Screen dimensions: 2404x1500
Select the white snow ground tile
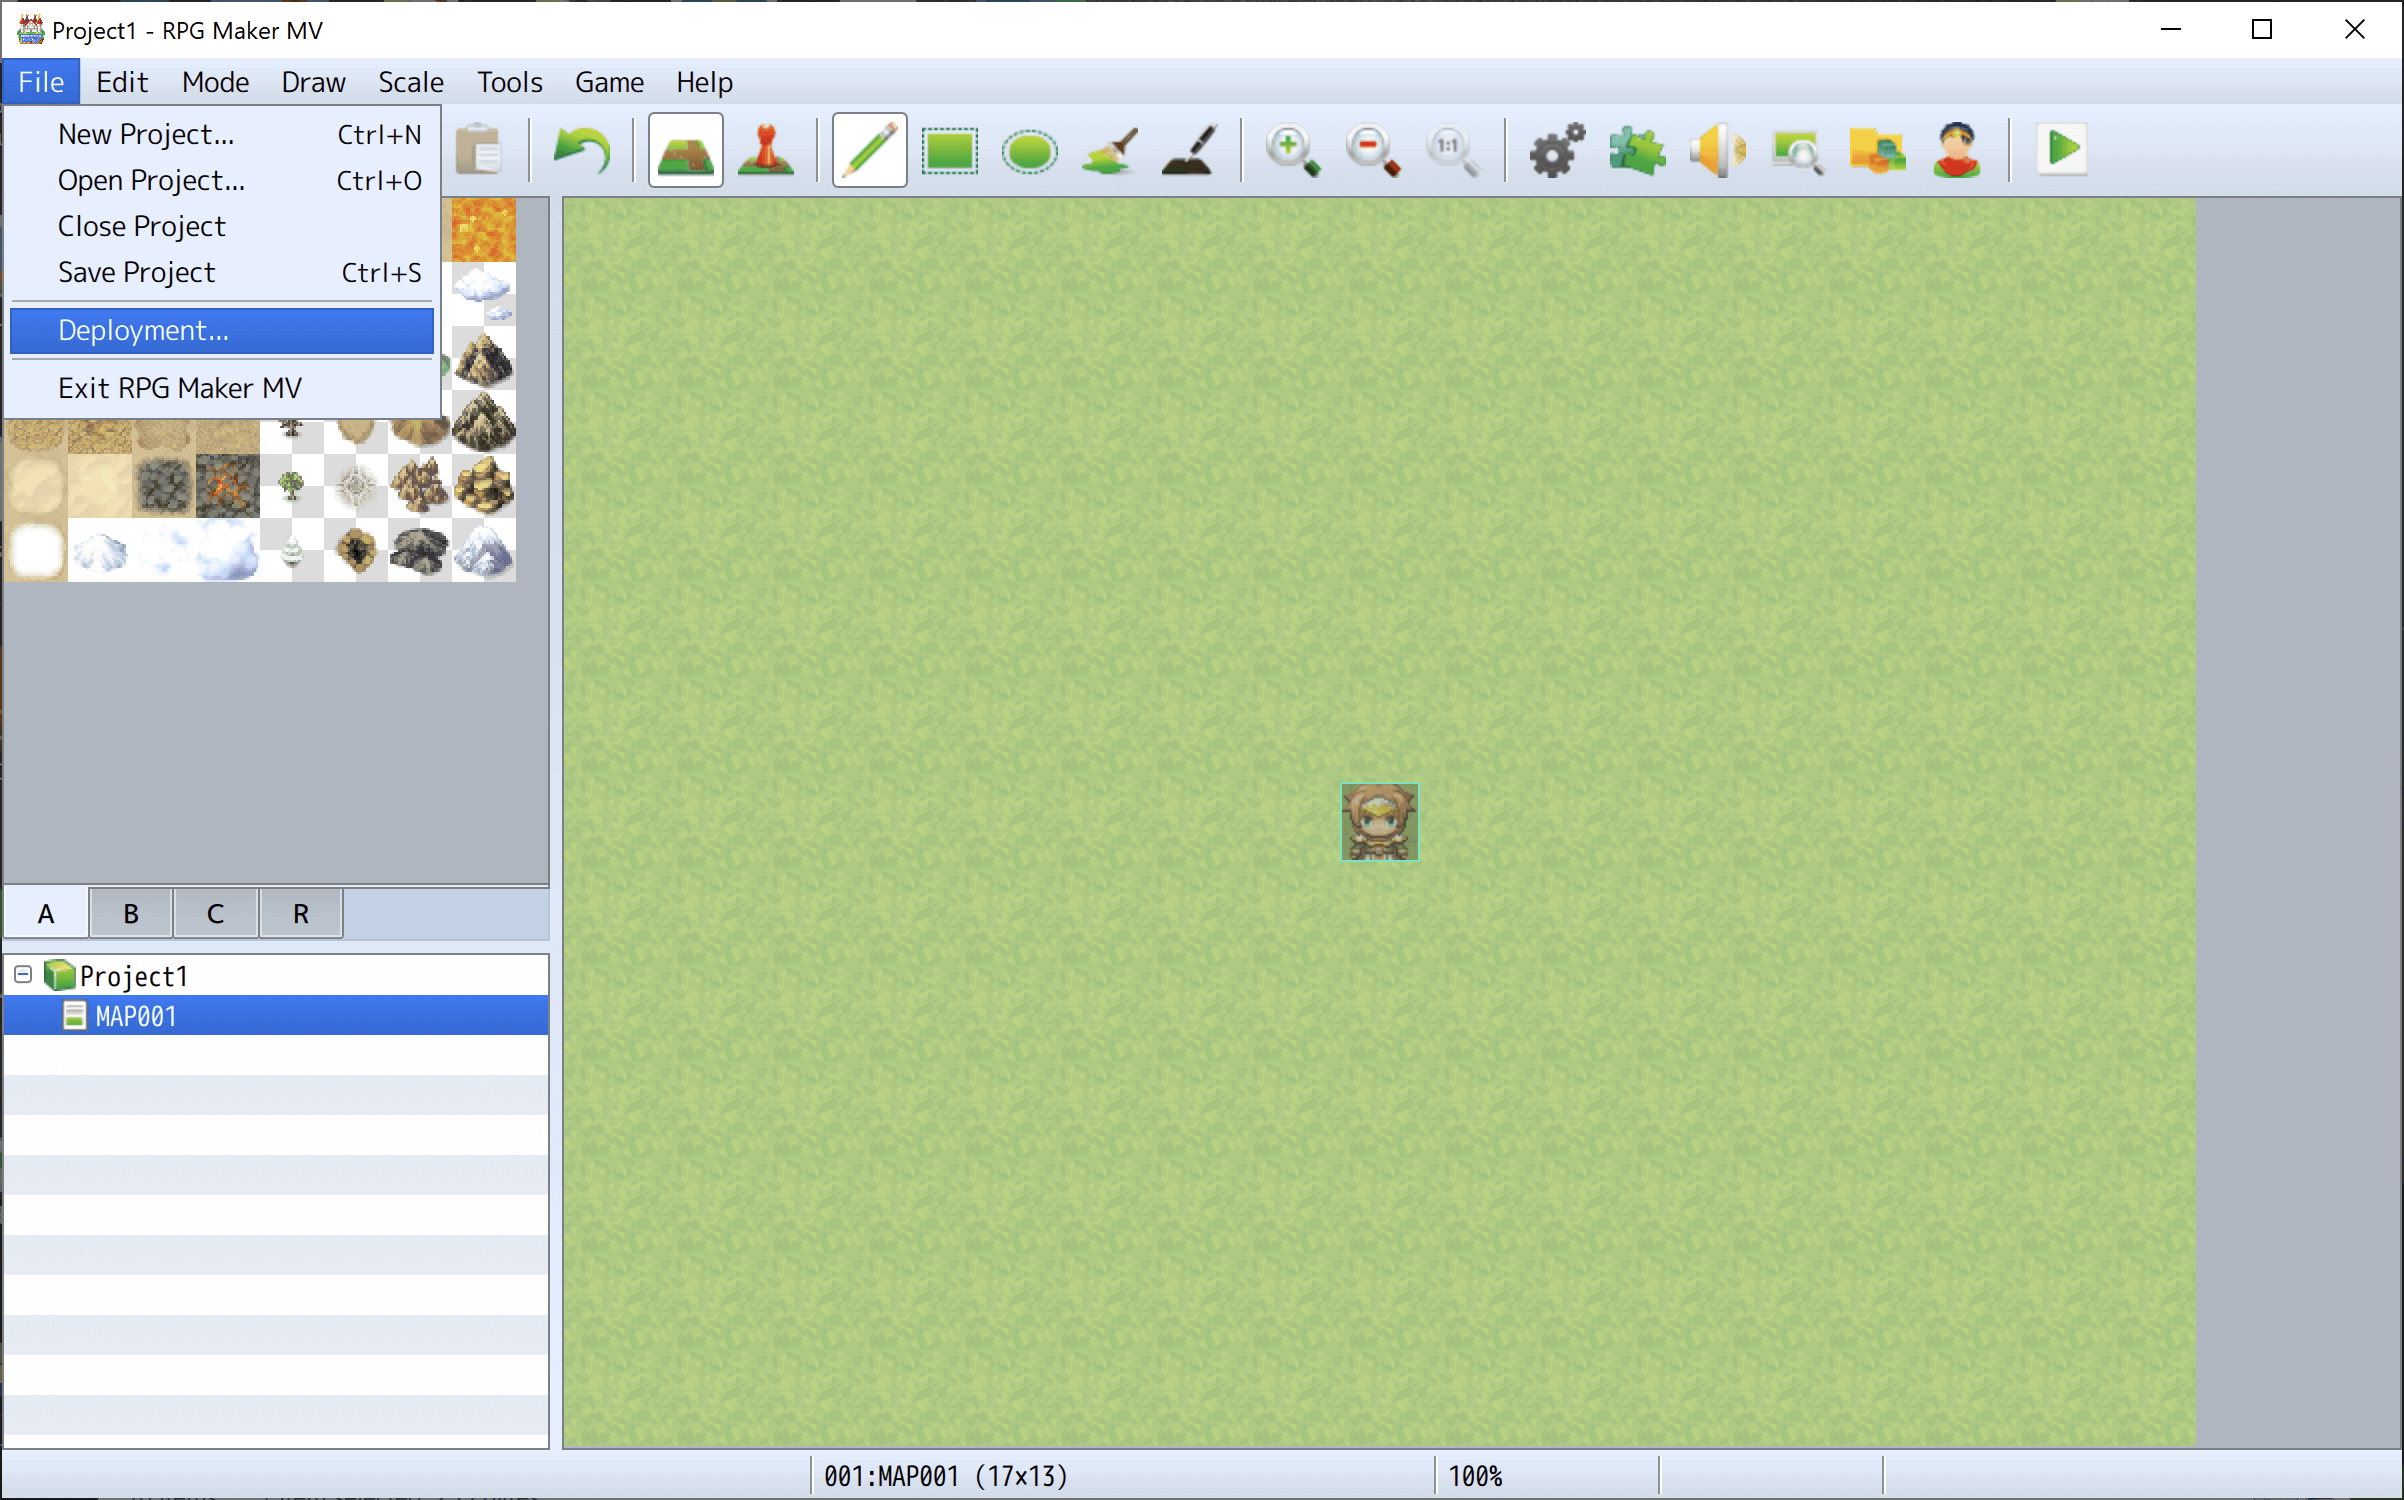36,550
